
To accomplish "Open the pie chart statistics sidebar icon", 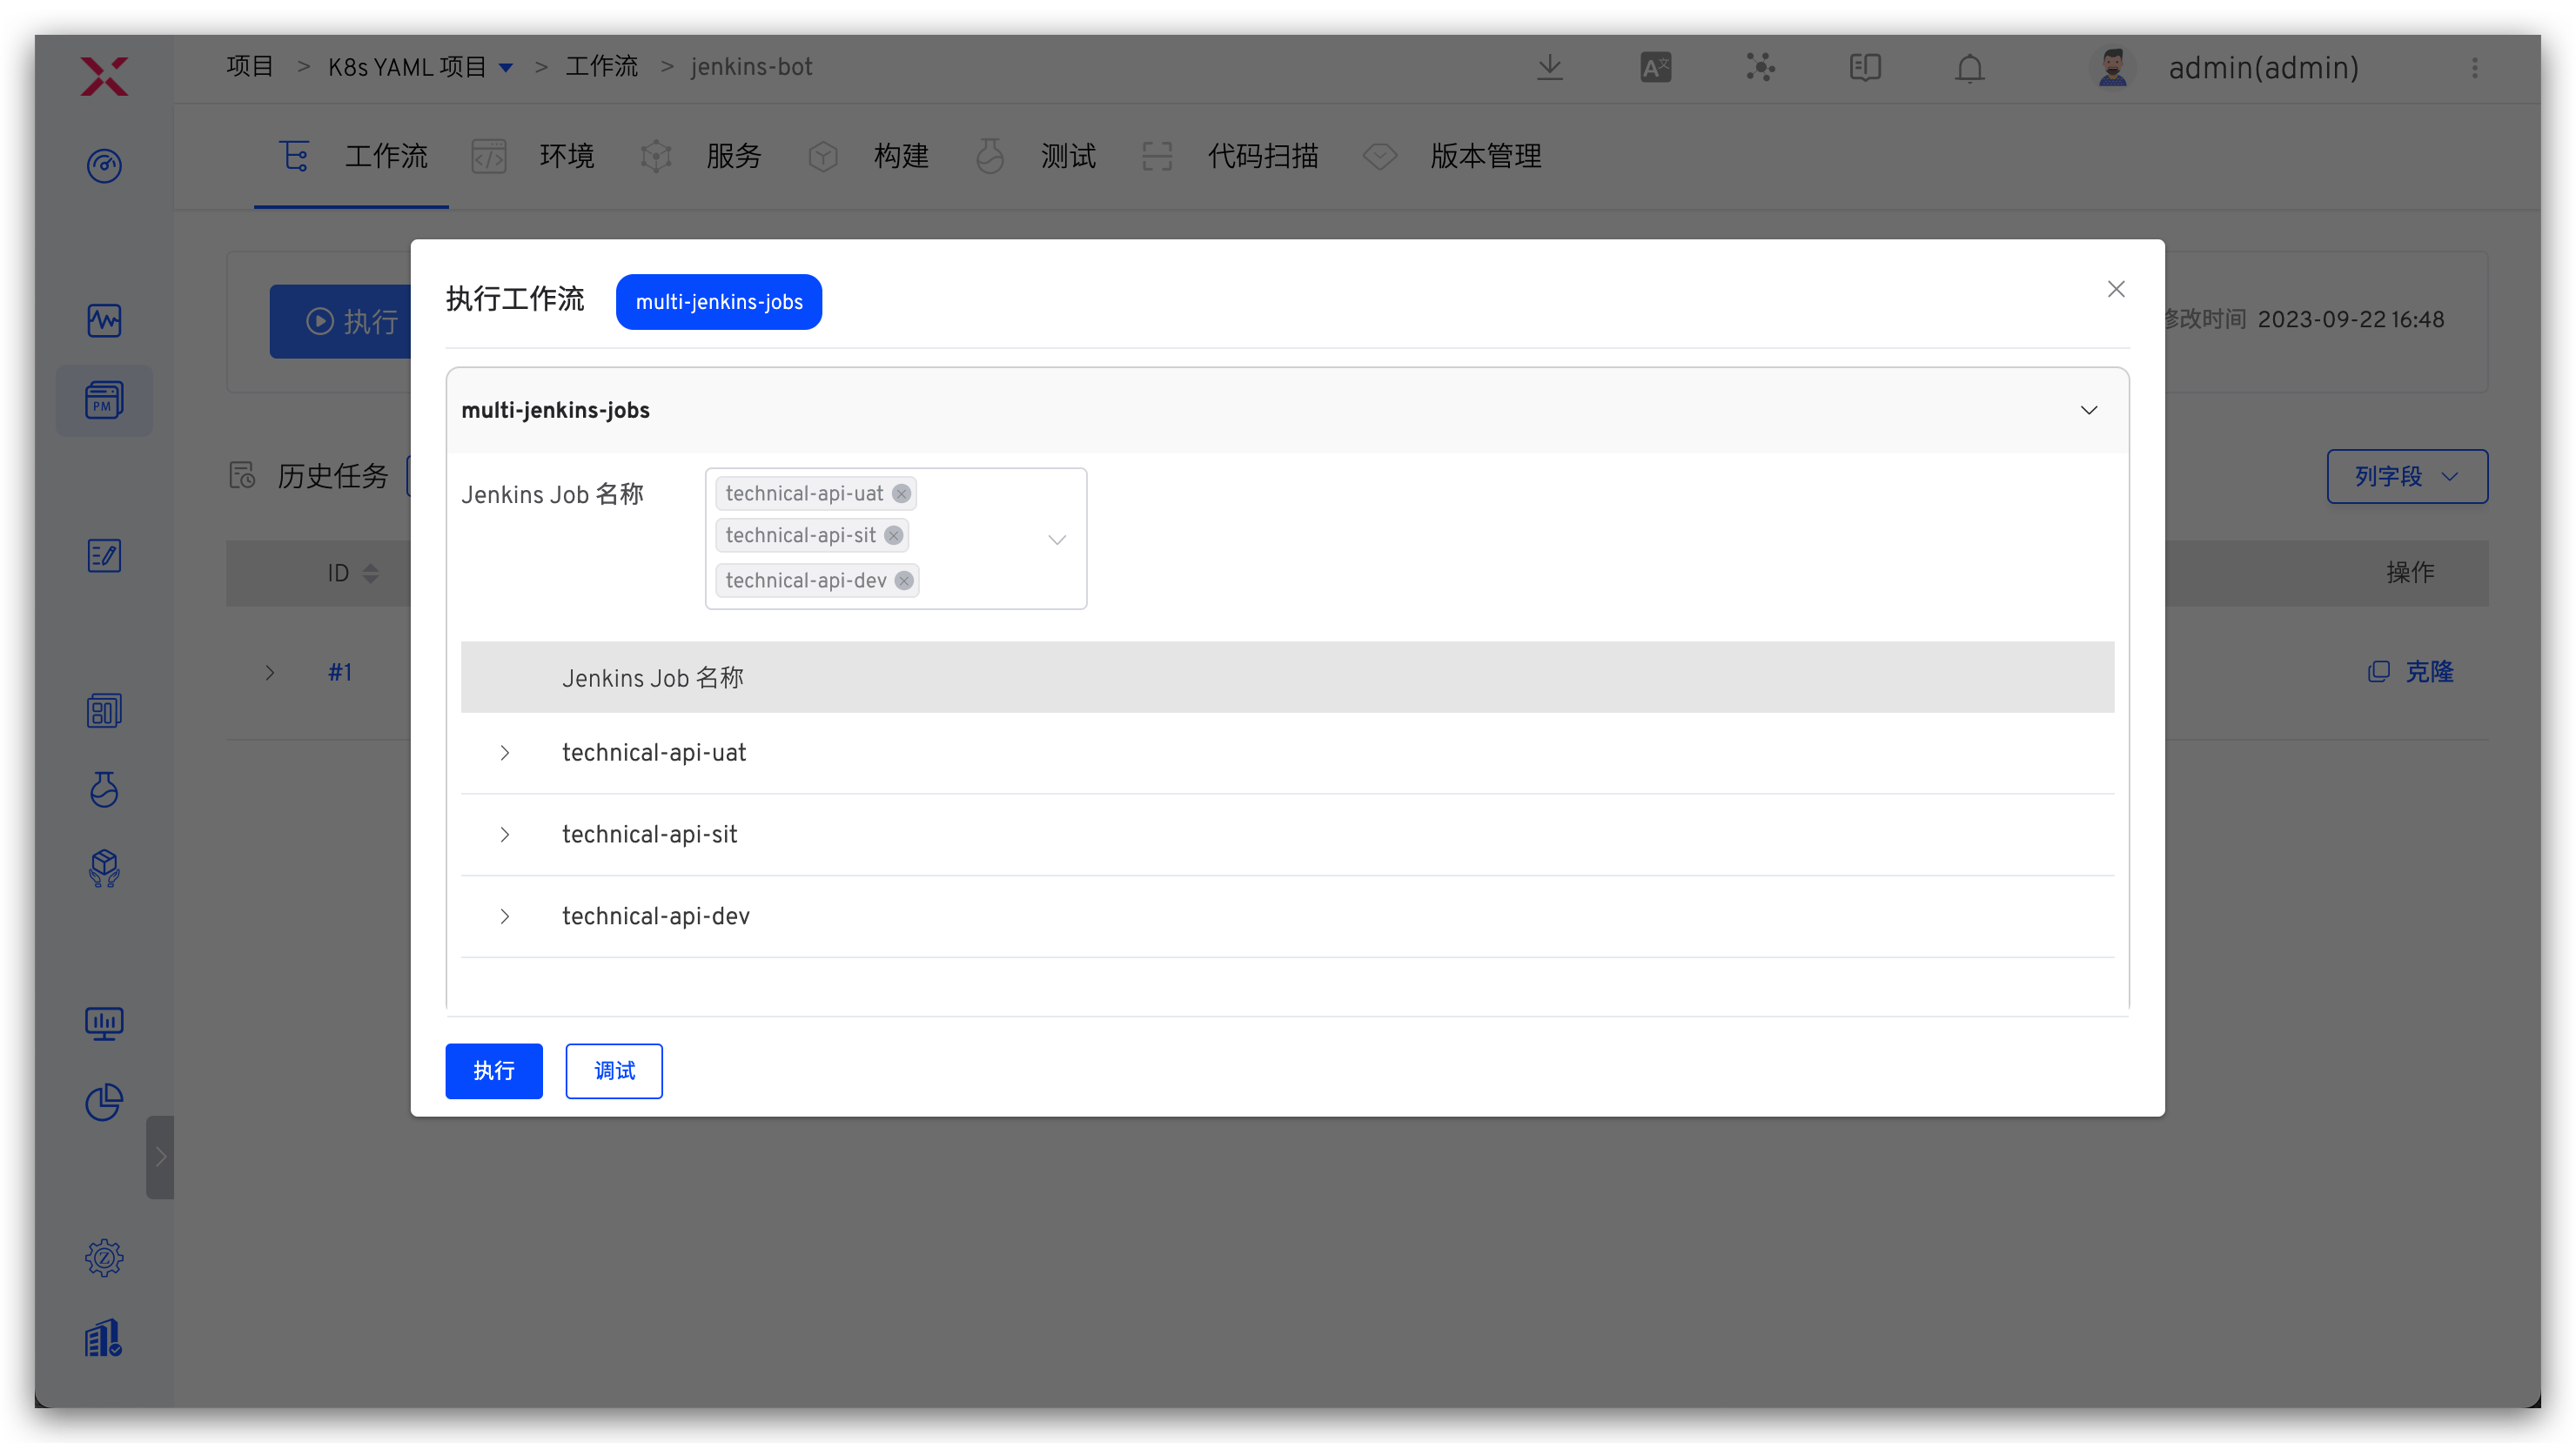I will tap(104, 1102).
